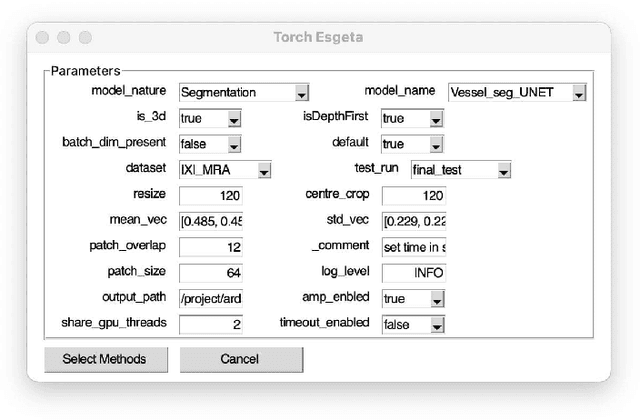640x420 pixels.
Task: Expand the dataset IXI_MRA dropdown
Action: click(225, 171)
